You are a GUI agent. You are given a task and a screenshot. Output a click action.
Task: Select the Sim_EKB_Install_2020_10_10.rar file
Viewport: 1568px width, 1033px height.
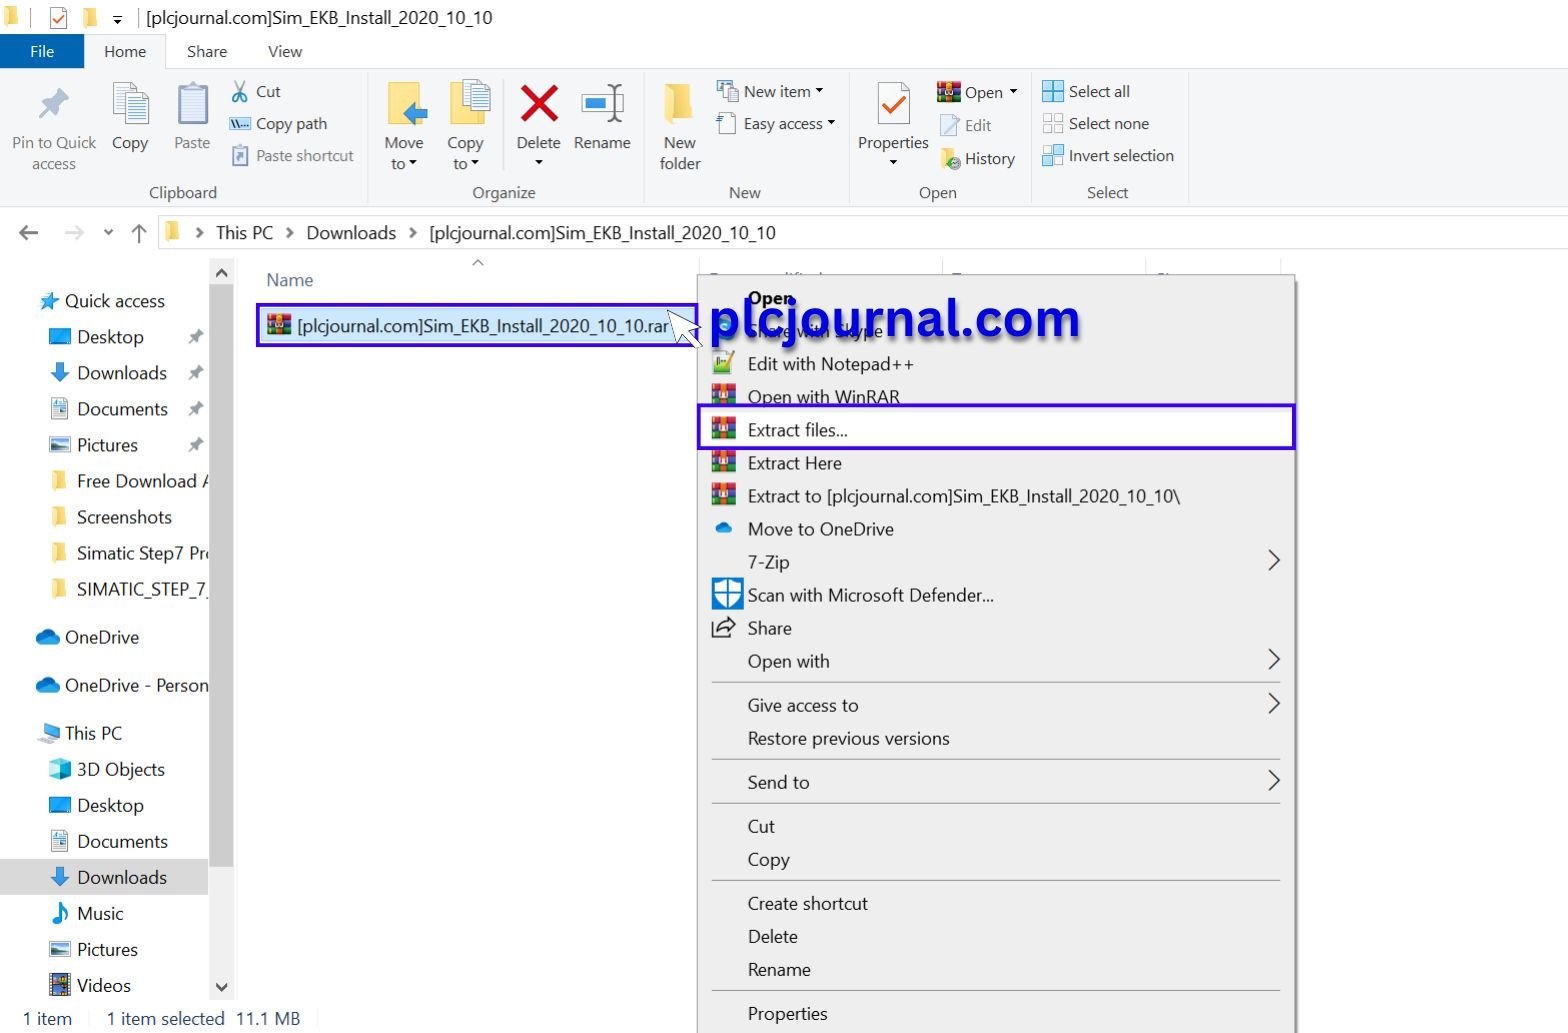pos(477,325)
